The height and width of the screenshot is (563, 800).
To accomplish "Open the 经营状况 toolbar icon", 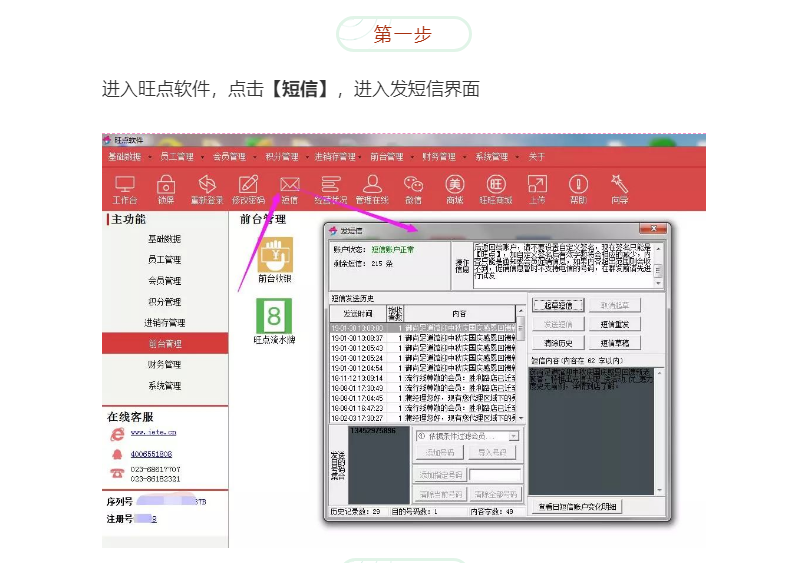I will (x=331, y=189).
